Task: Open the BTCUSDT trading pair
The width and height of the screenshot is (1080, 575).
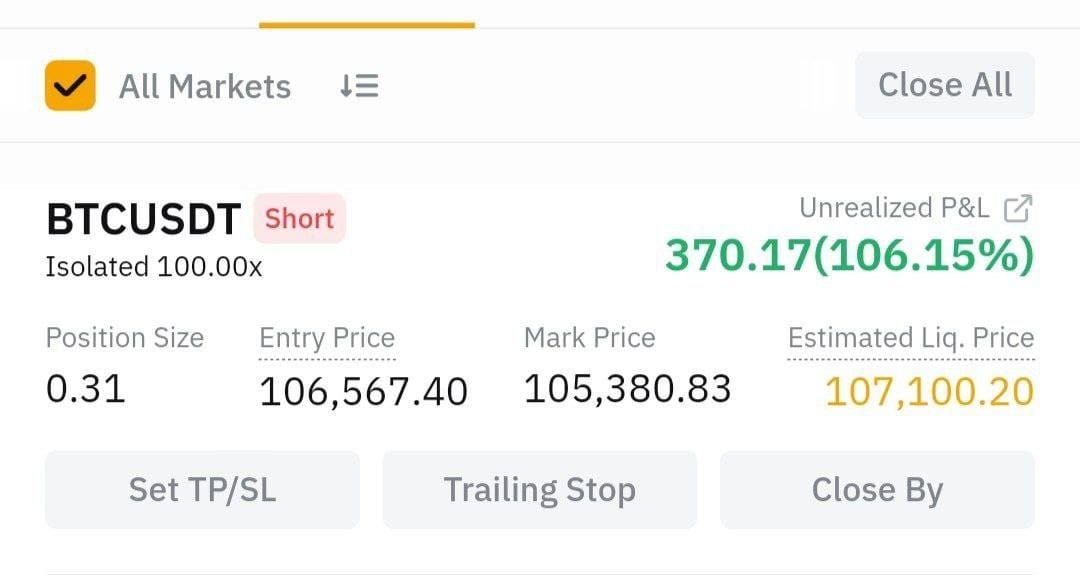Action: click(143, 219)
